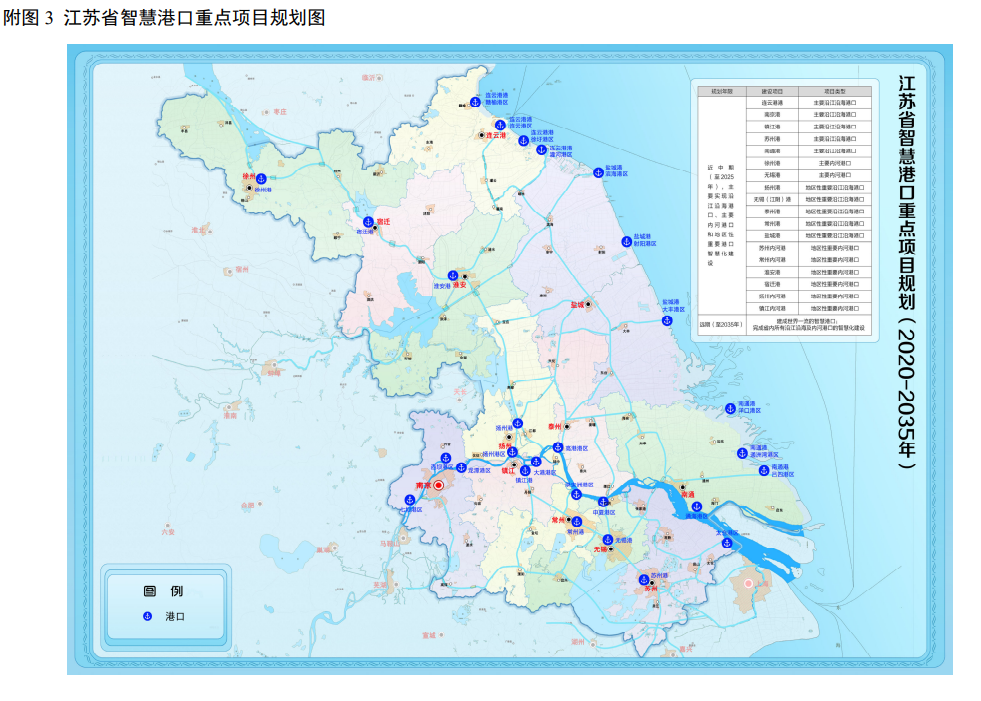Image resolution: width=981 pixels, height=701 pixels.
Task: Click the 常州港 anchor icon
Action: 575,521
